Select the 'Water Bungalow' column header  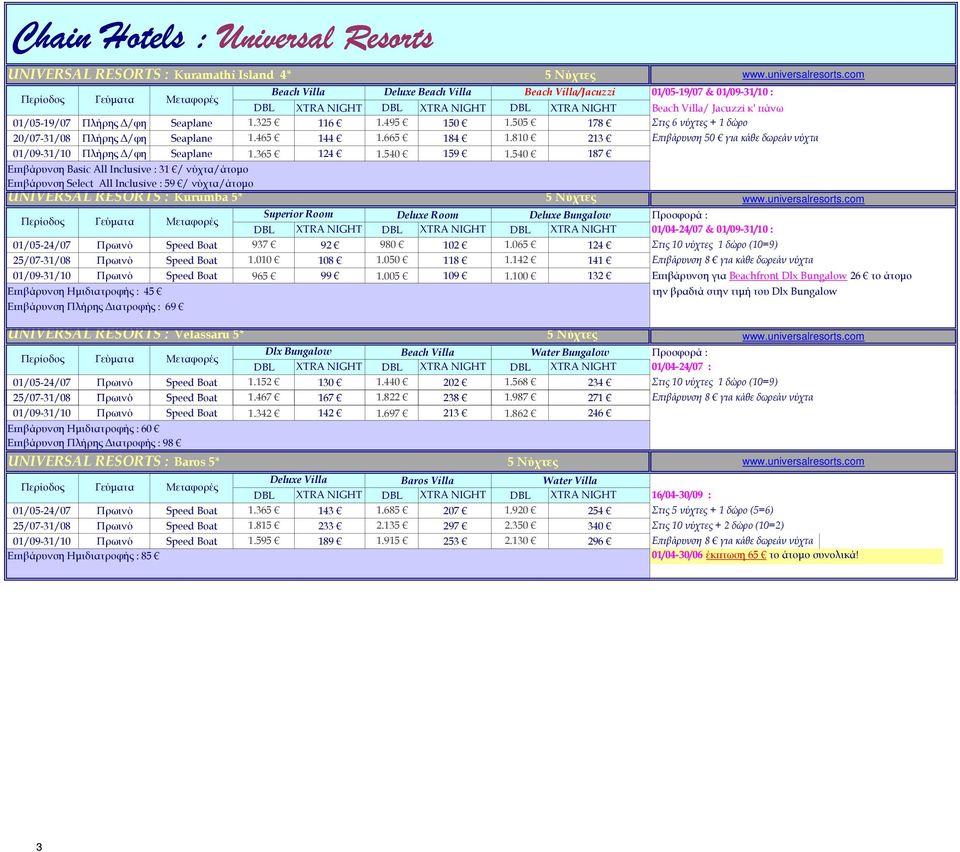[x=569, y=352]
